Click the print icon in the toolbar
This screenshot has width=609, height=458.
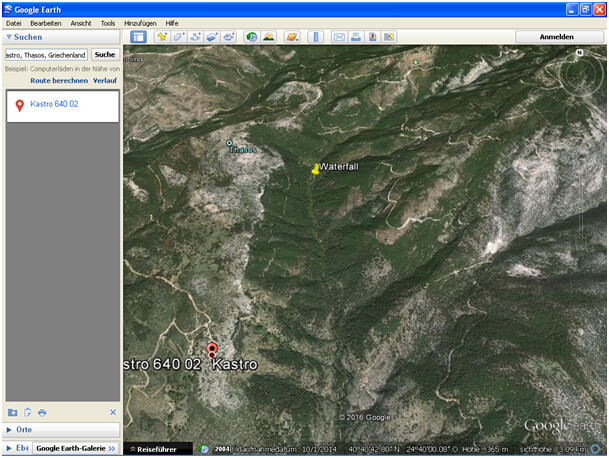(356, 37)
